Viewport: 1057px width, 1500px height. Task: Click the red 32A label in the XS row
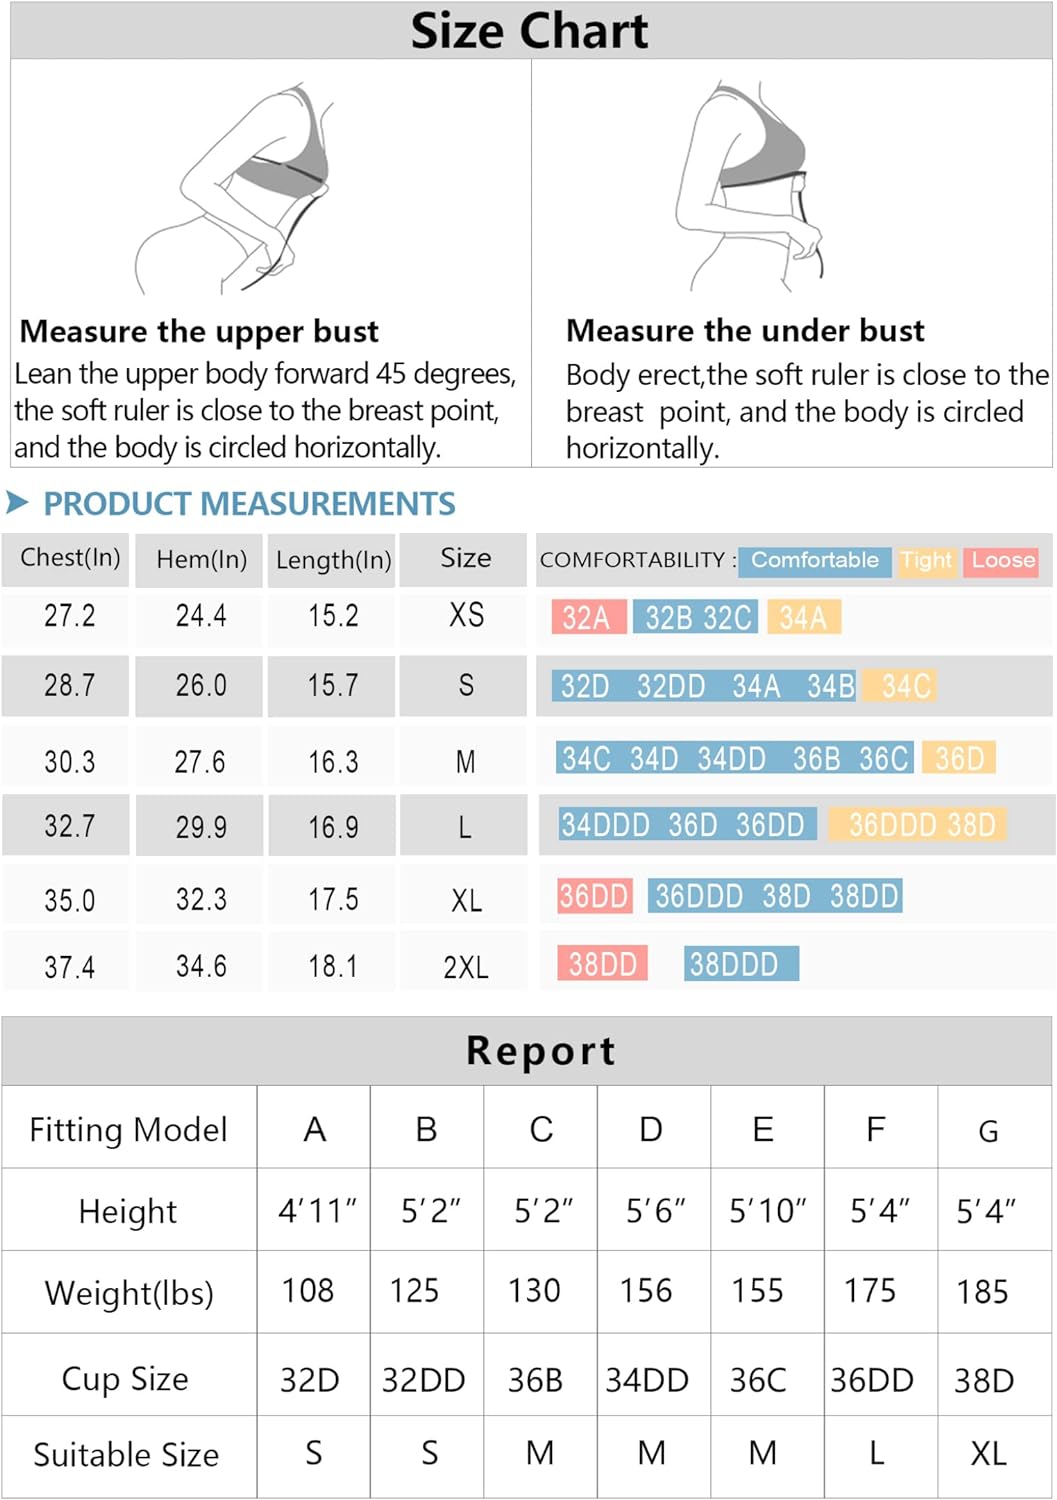589,618
